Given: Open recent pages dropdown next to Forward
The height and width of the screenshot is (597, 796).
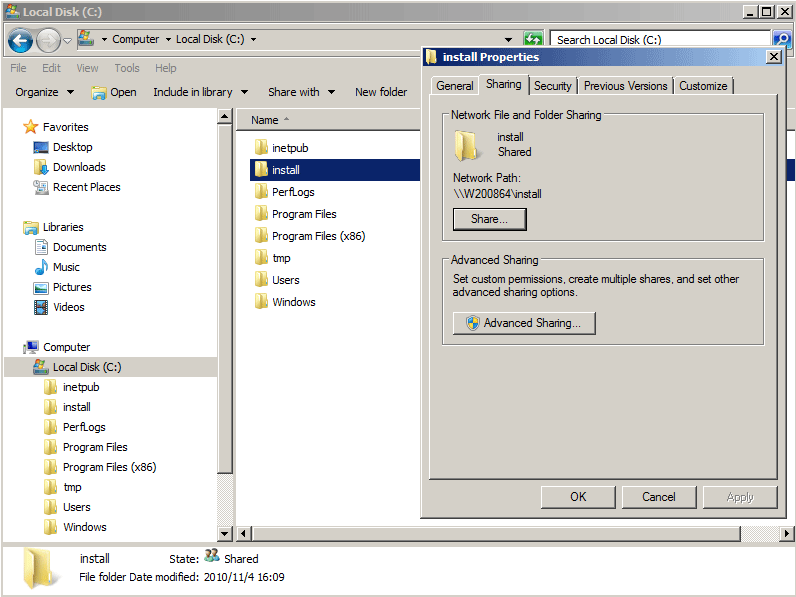Looking at the screenshot, I should pos(68,41).
